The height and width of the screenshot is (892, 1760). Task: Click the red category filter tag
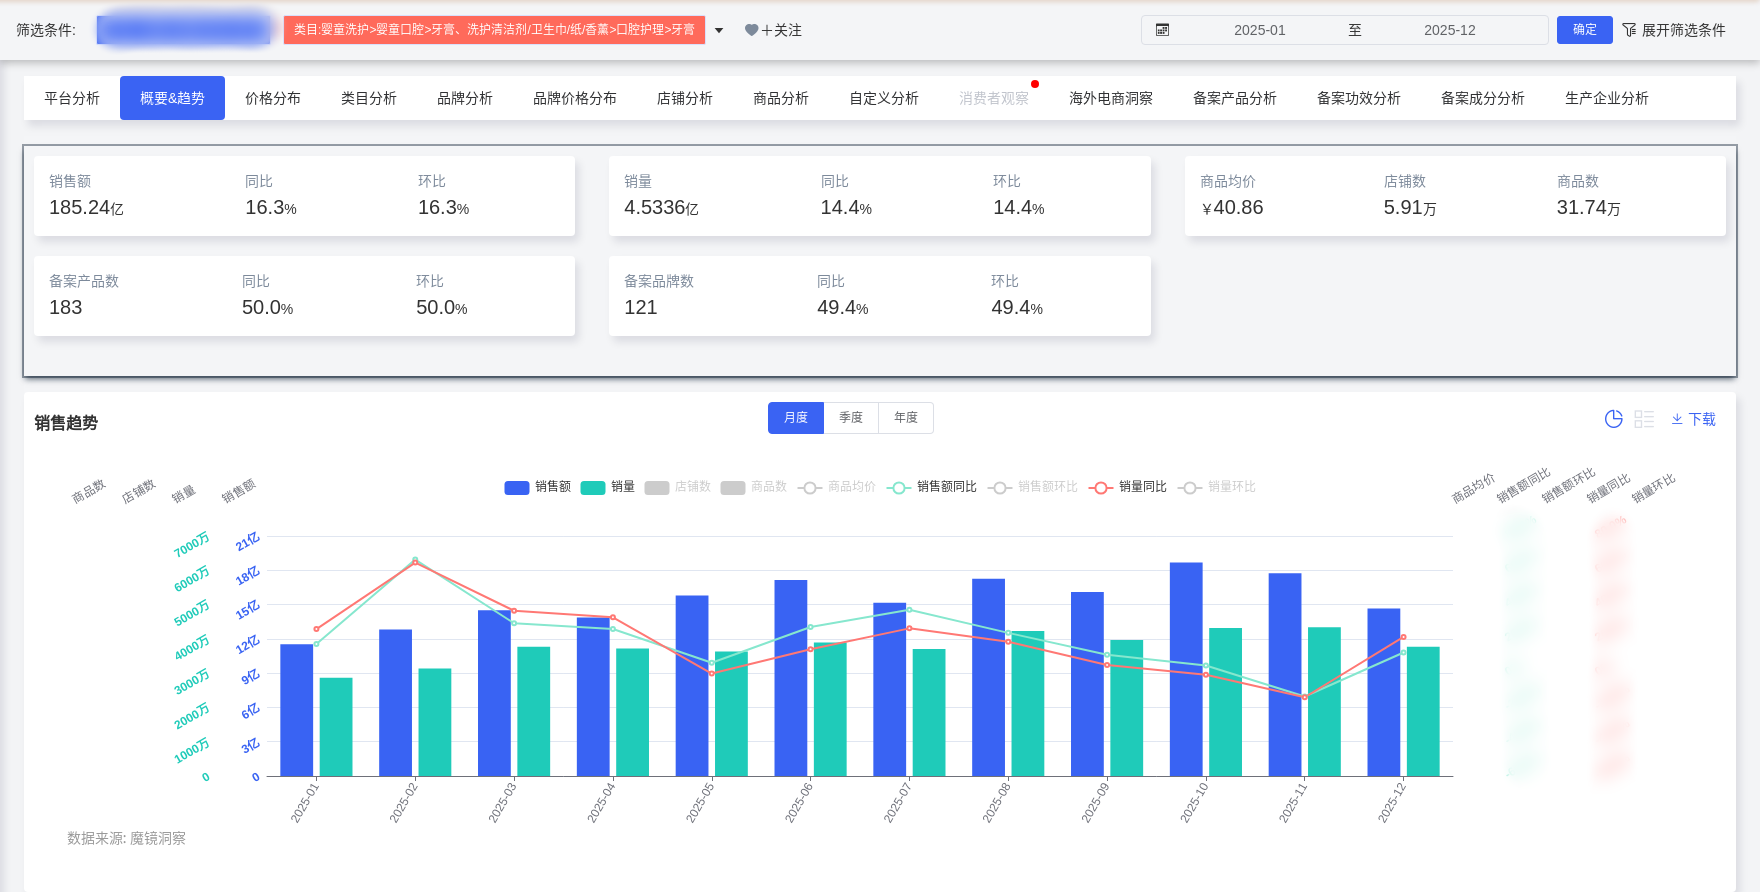pyautogui.click(x=494, y=30)
